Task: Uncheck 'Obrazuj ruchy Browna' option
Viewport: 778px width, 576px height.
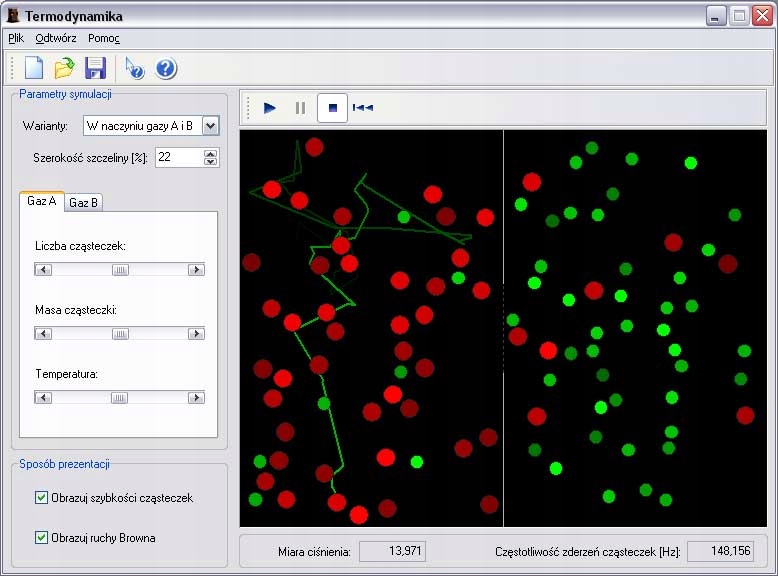Action: 42,537
